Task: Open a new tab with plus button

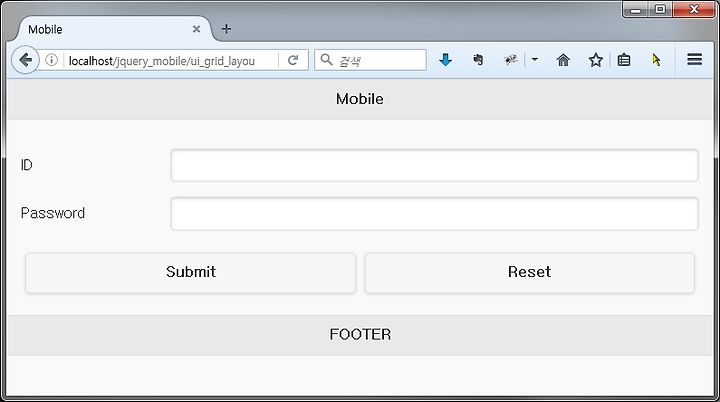Action: [226, 29]
